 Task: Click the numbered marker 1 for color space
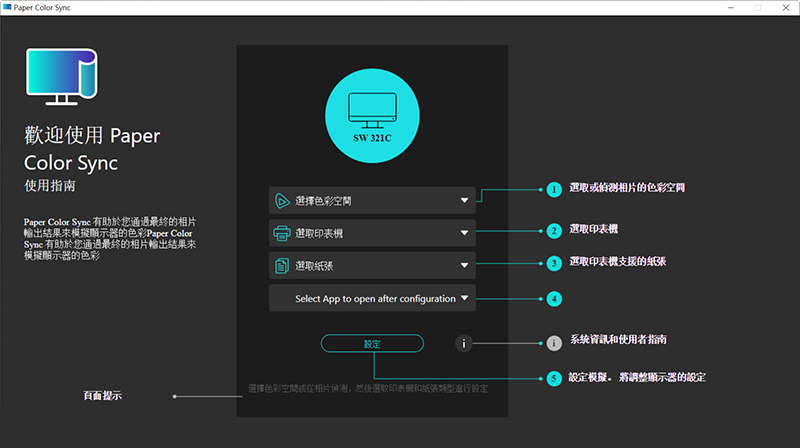pyautogui.click(x=554, y=188)
